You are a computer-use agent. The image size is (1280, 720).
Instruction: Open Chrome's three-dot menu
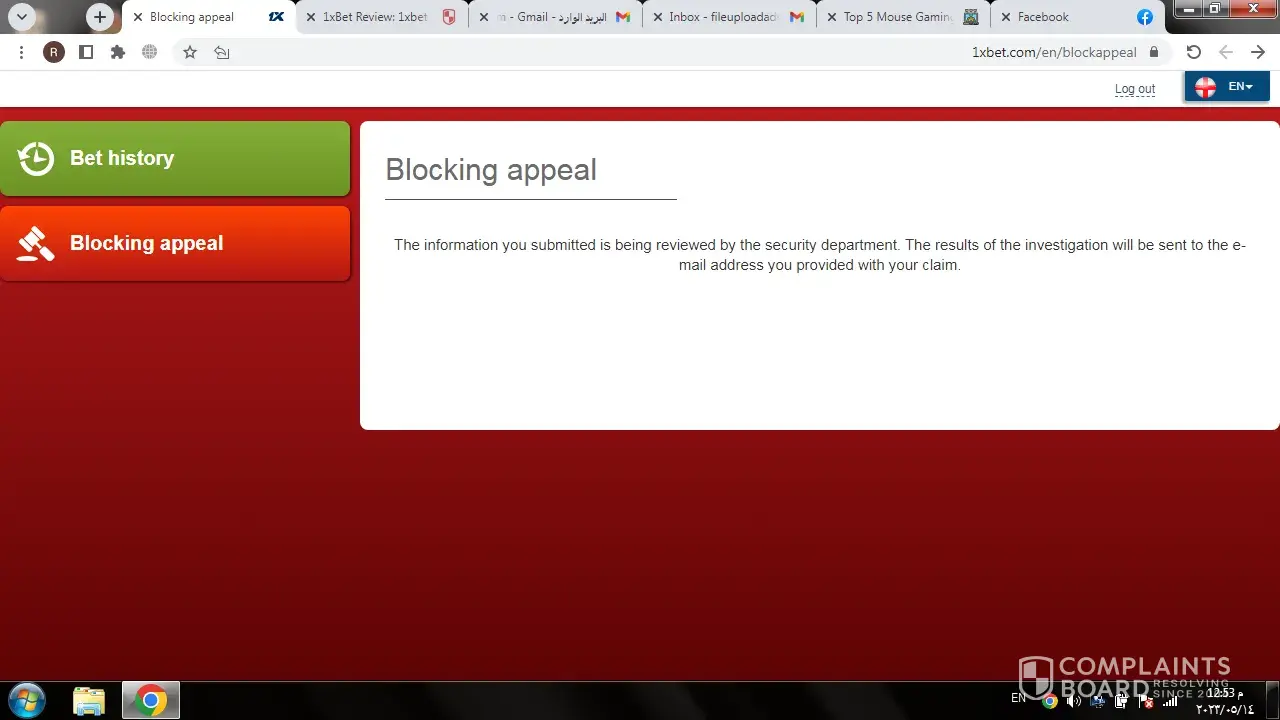pyautogui.click(x=21, y=52)
